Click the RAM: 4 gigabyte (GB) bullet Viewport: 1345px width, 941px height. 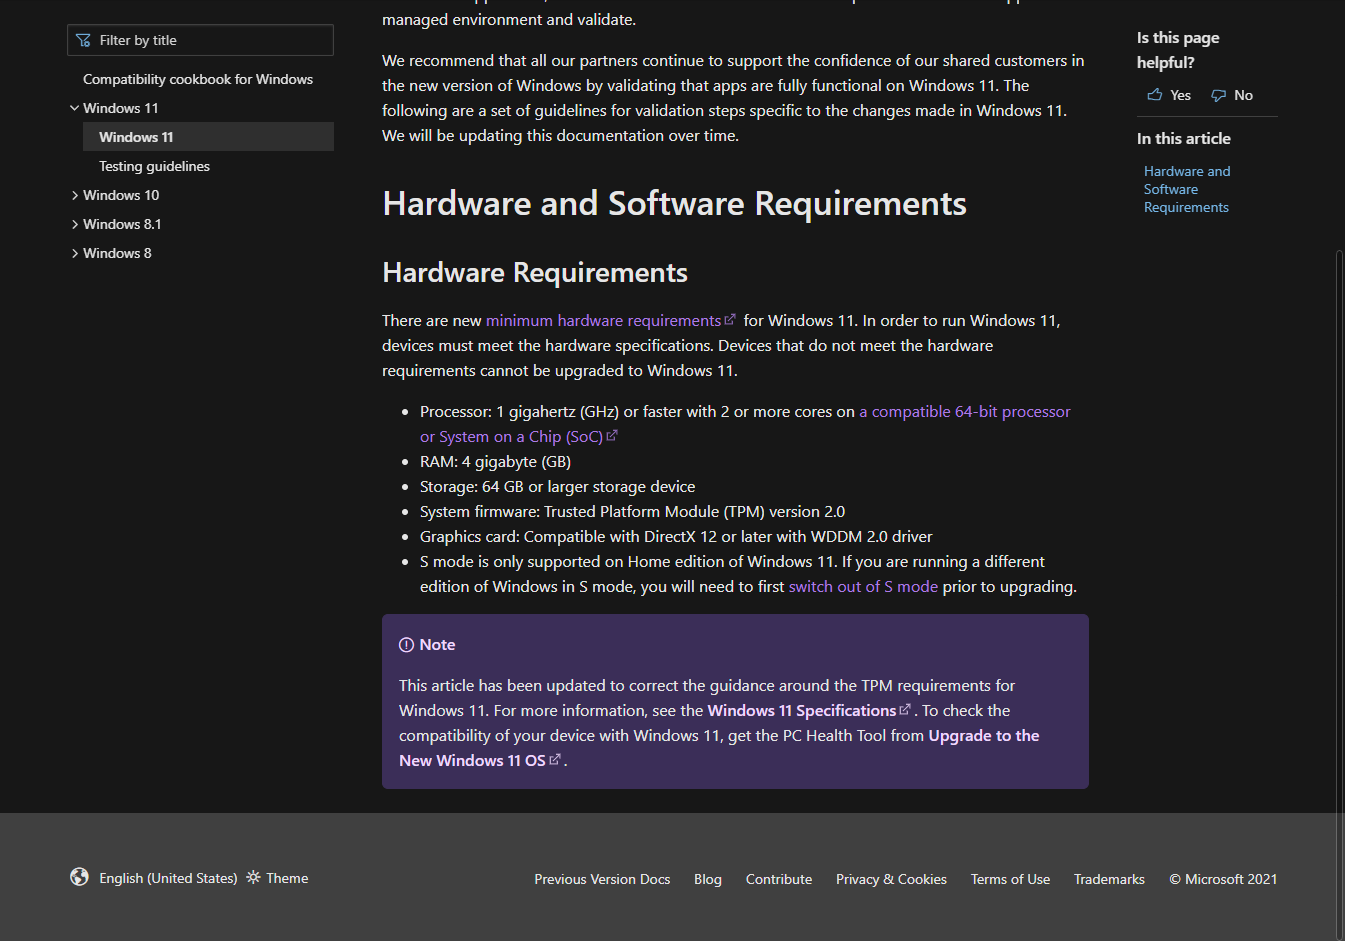click(495, 461)
